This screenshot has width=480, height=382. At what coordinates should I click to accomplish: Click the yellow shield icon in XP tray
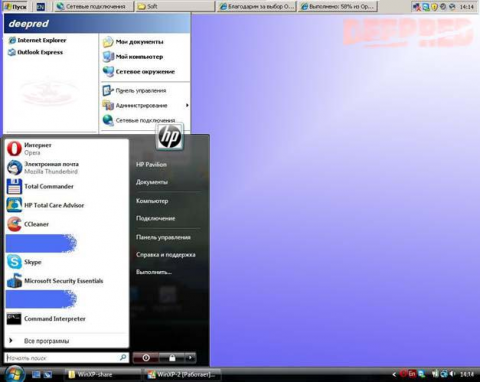[434, 7]
